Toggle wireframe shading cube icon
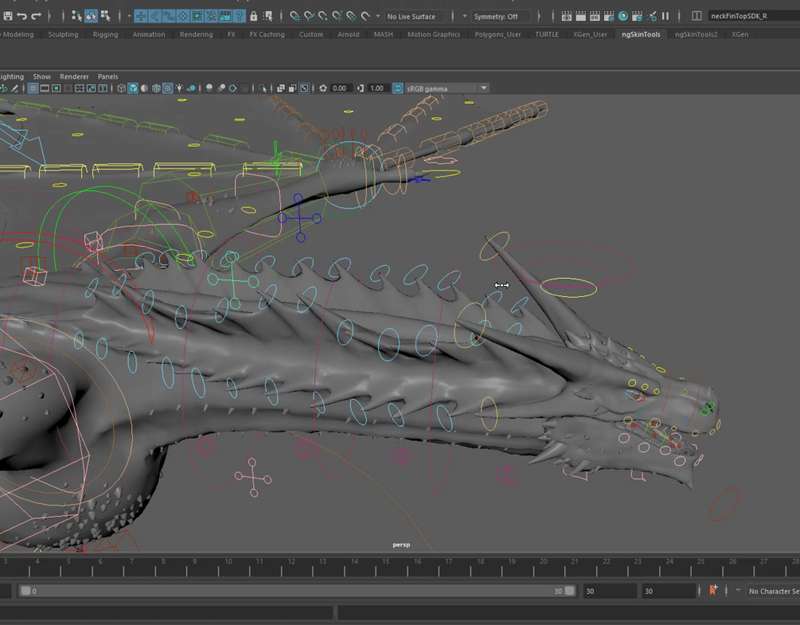This screenshot has width=800, height=625. click(121, 88)
